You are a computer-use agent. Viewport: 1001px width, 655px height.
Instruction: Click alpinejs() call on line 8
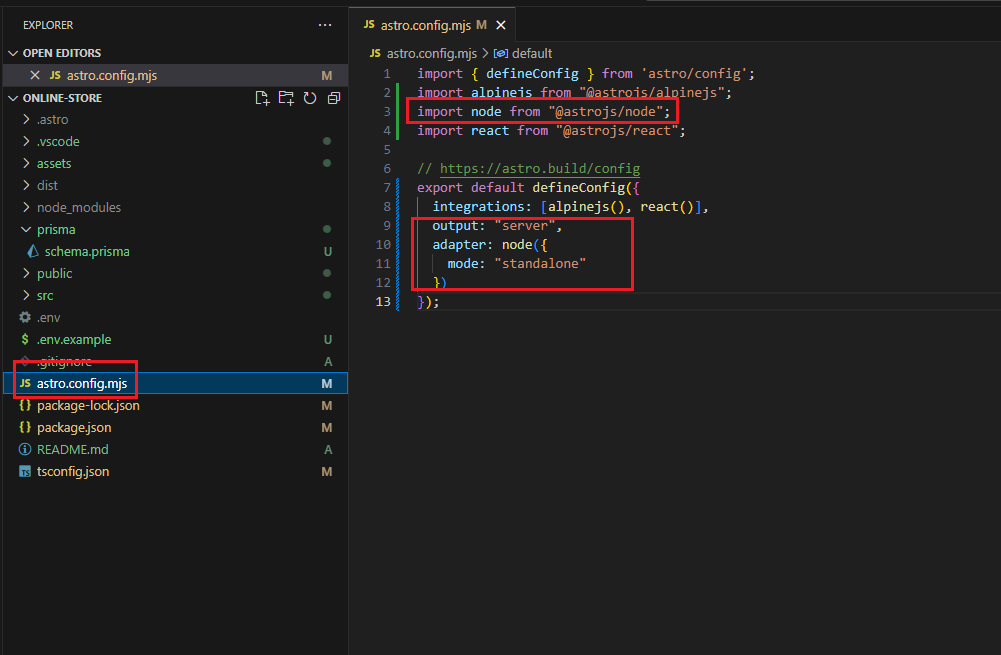tap(586, 207)
